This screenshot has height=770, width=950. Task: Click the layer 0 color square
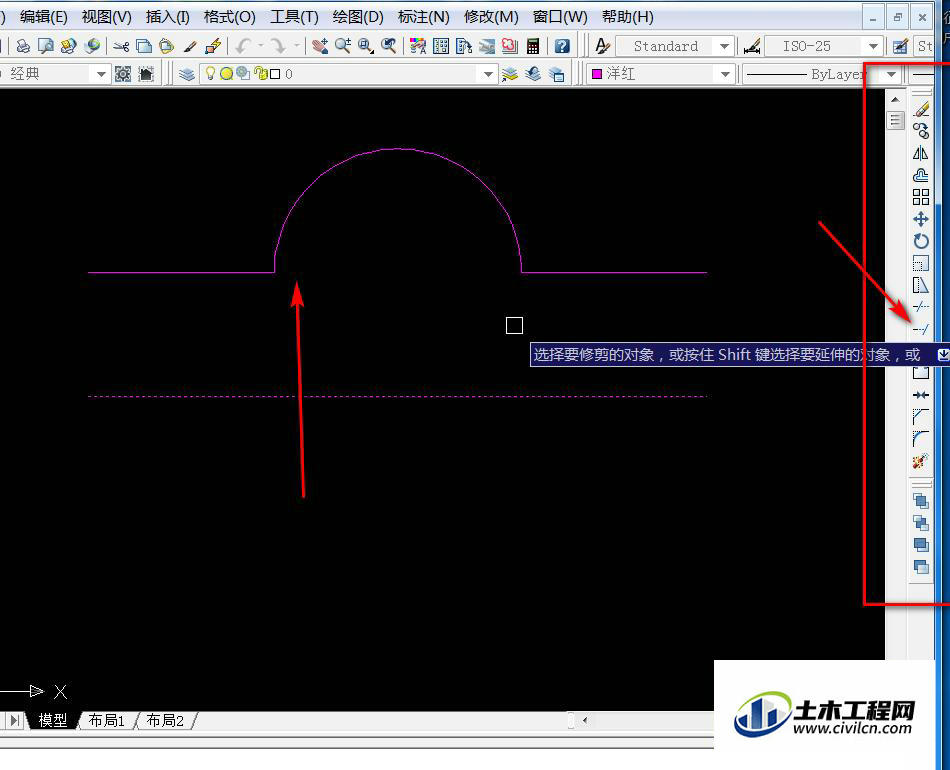pyautogui.click(x=275, y=74)
